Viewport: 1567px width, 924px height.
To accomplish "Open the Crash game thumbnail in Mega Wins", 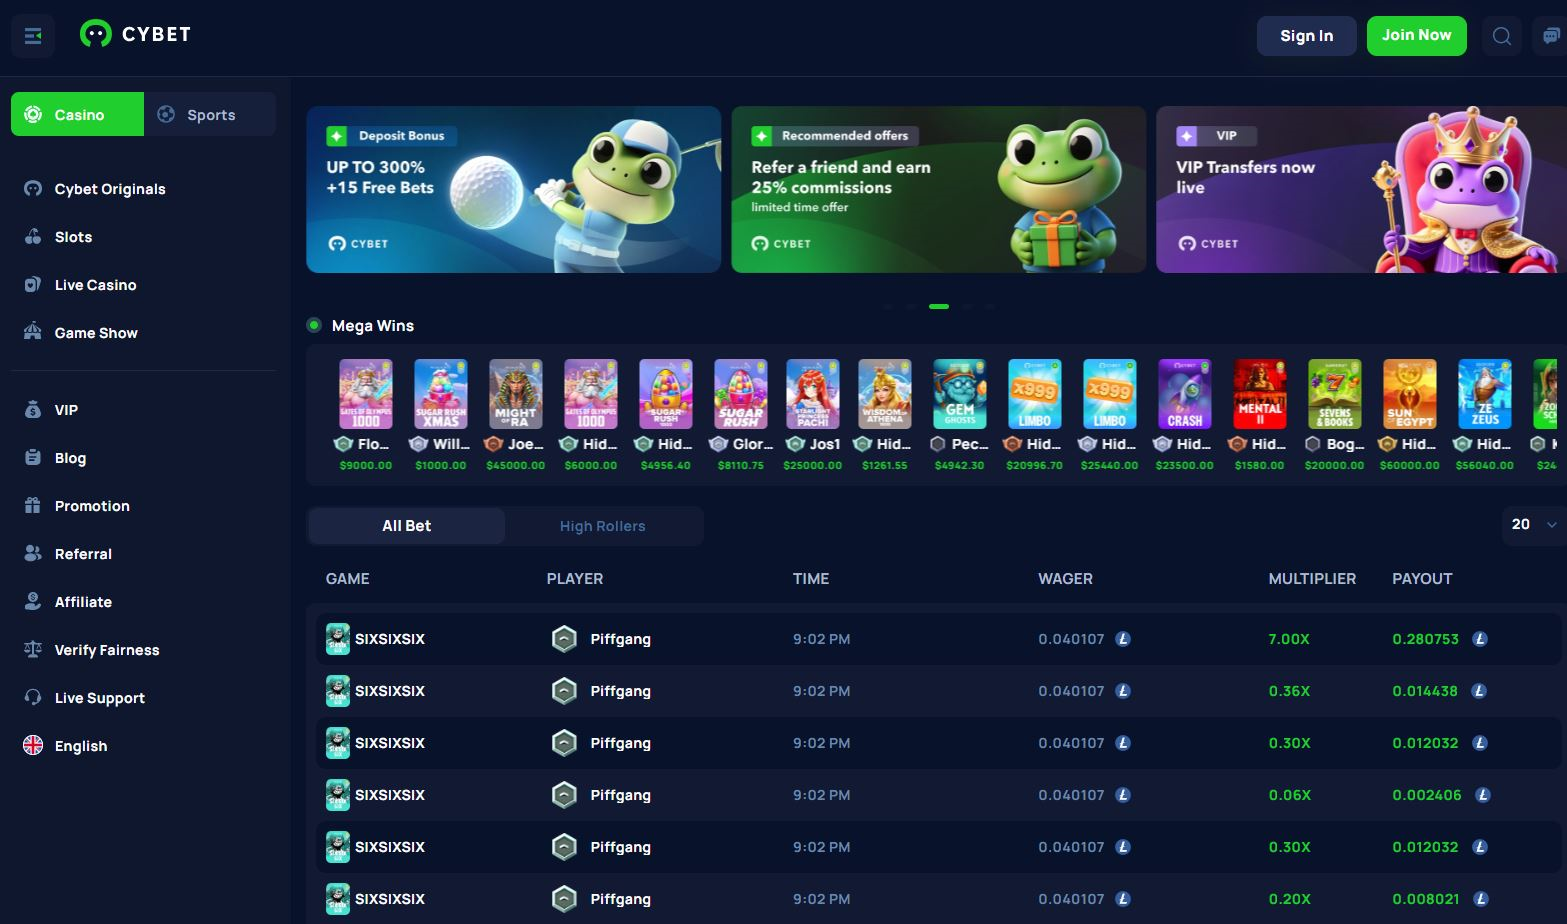I will click(1184, 394).
